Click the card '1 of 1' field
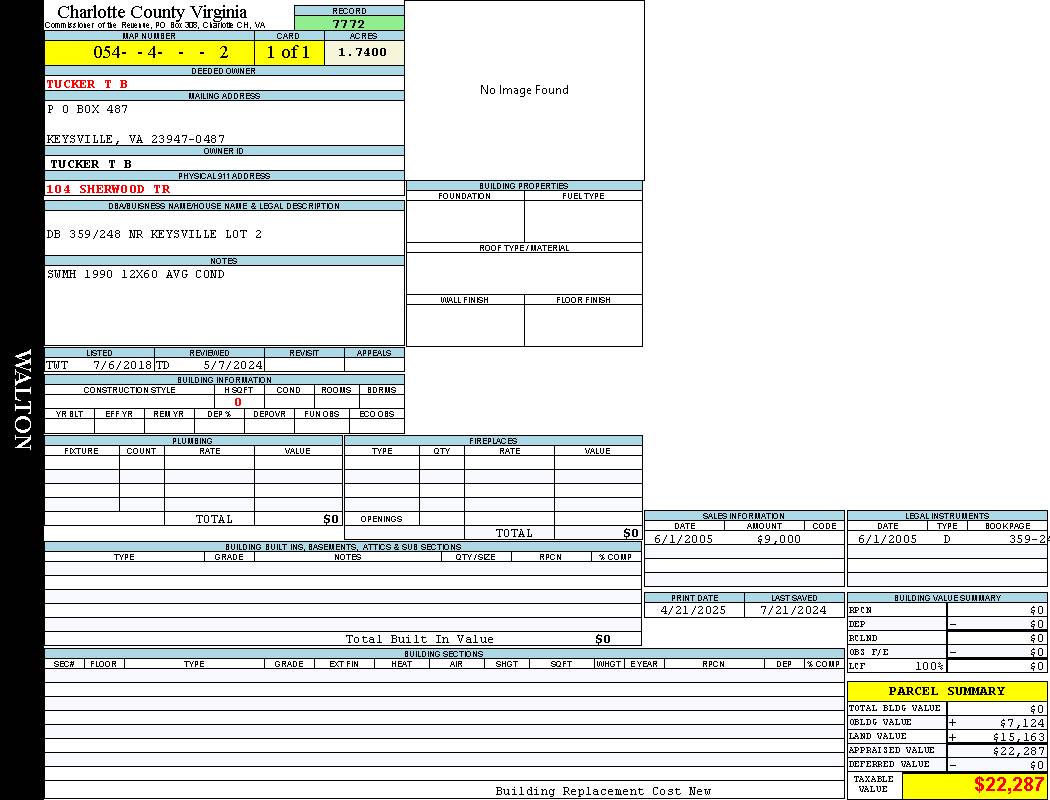 [288, 53]
